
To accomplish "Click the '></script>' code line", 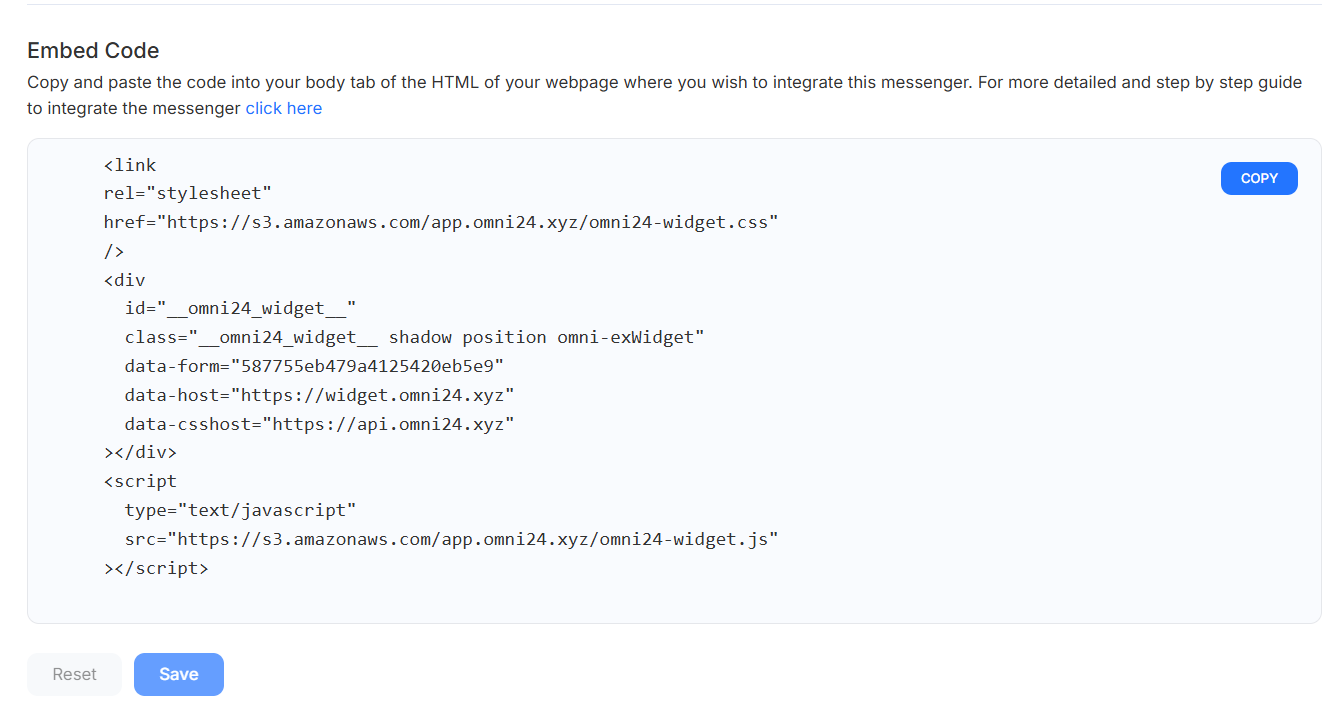I will click(156, 568).
